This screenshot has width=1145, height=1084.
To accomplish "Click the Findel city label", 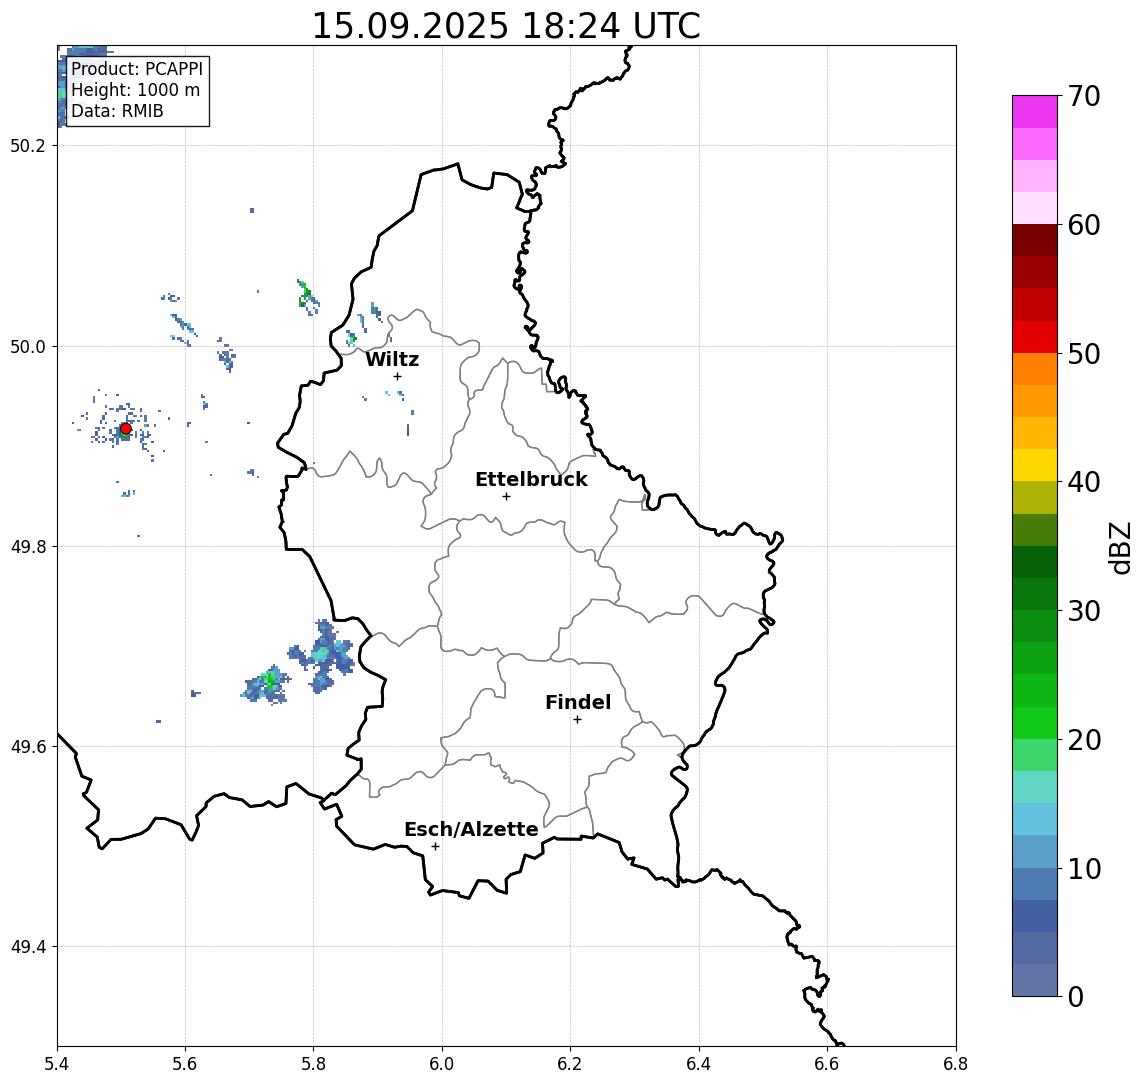I will click(578, 702).
